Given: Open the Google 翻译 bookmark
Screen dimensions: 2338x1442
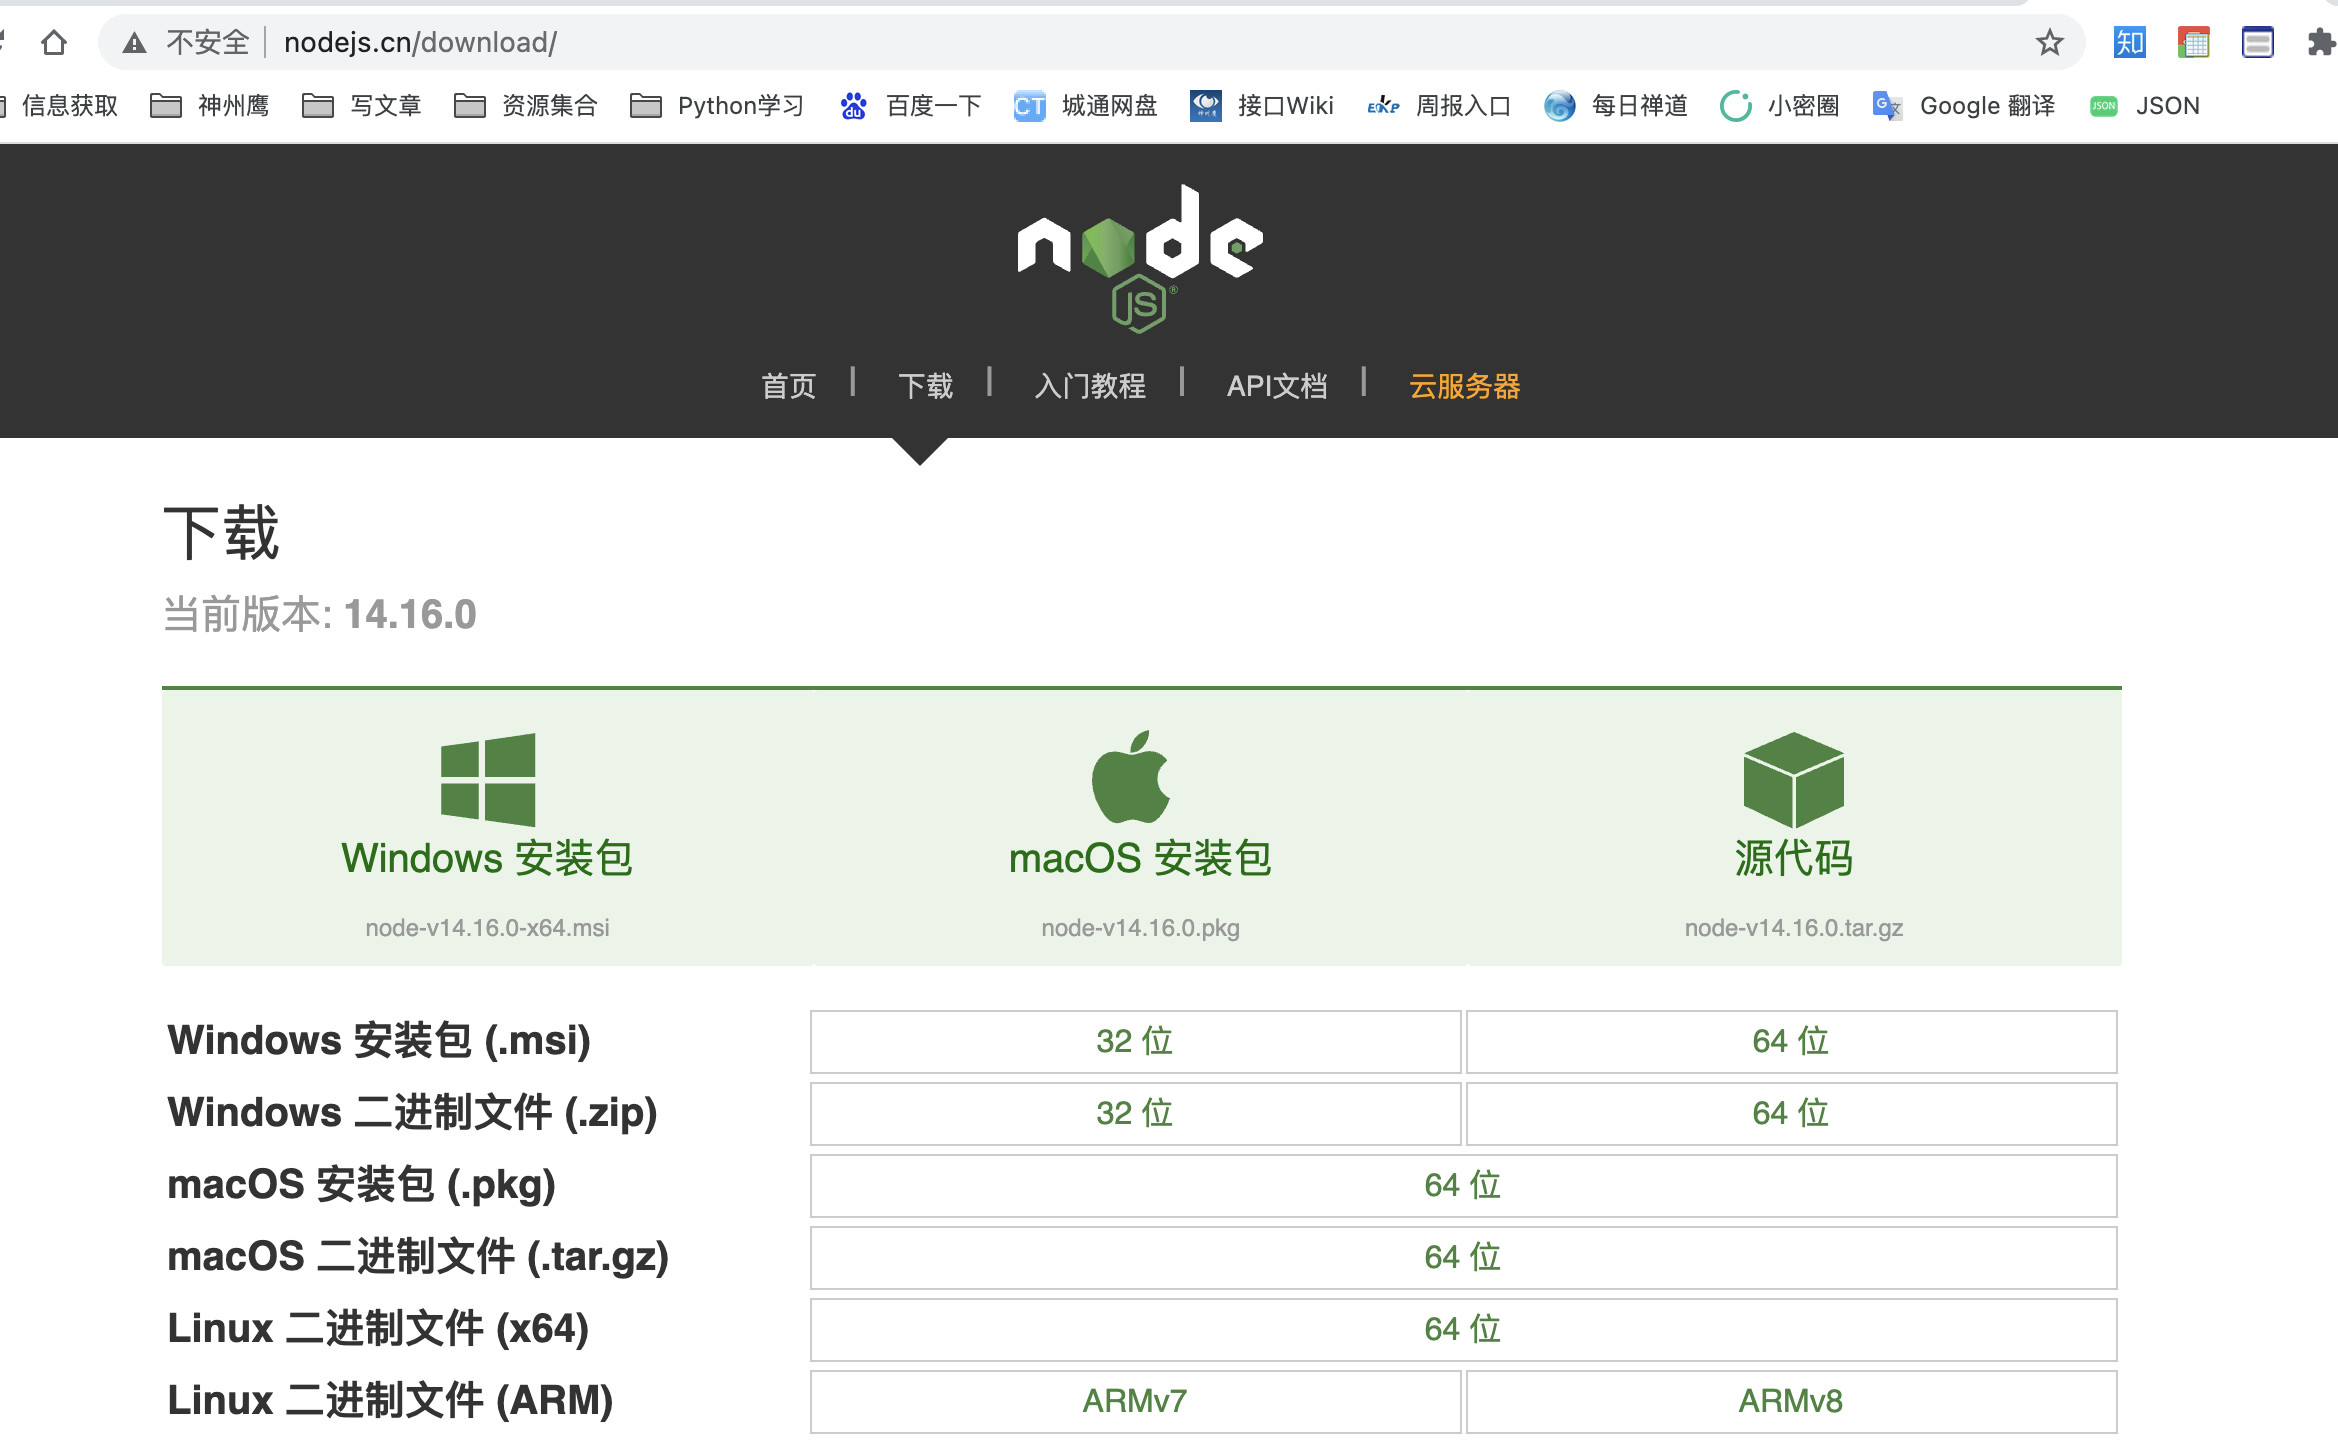Looking at the screenshot, I should (x=1963, y=105).
